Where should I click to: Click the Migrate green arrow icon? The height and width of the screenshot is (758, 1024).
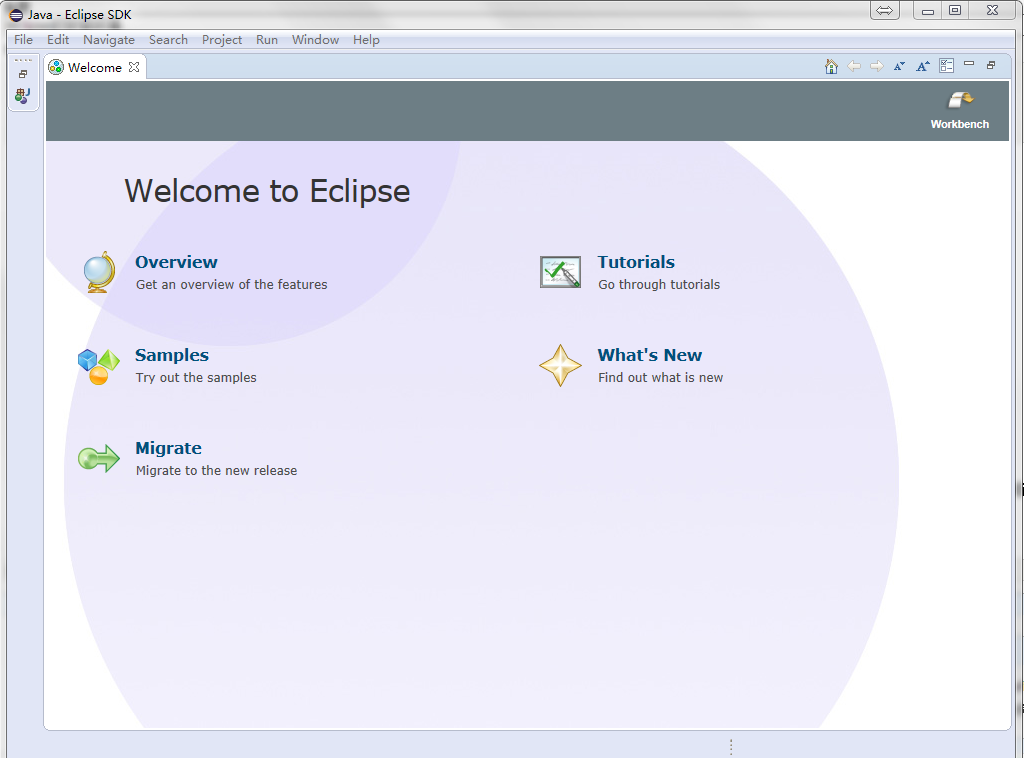99,458
